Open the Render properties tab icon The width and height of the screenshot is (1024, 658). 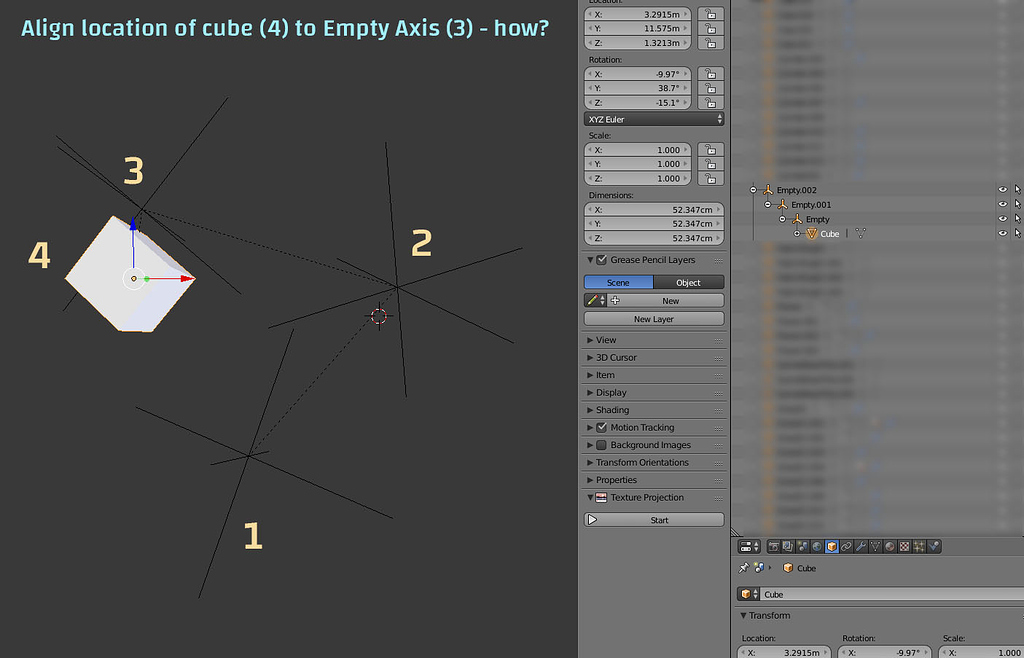774,546
